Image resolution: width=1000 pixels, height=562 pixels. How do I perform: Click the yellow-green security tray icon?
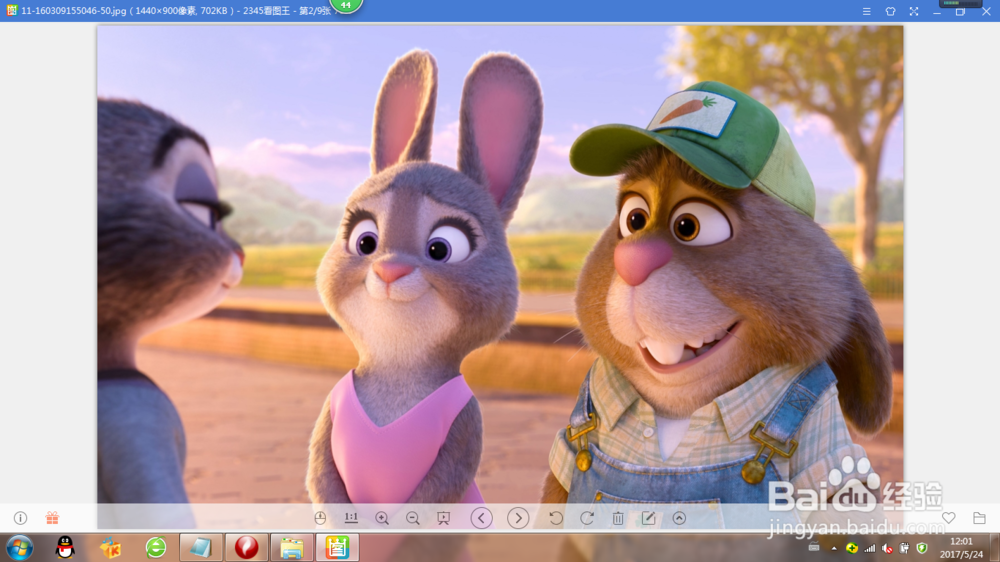point(851,548)
